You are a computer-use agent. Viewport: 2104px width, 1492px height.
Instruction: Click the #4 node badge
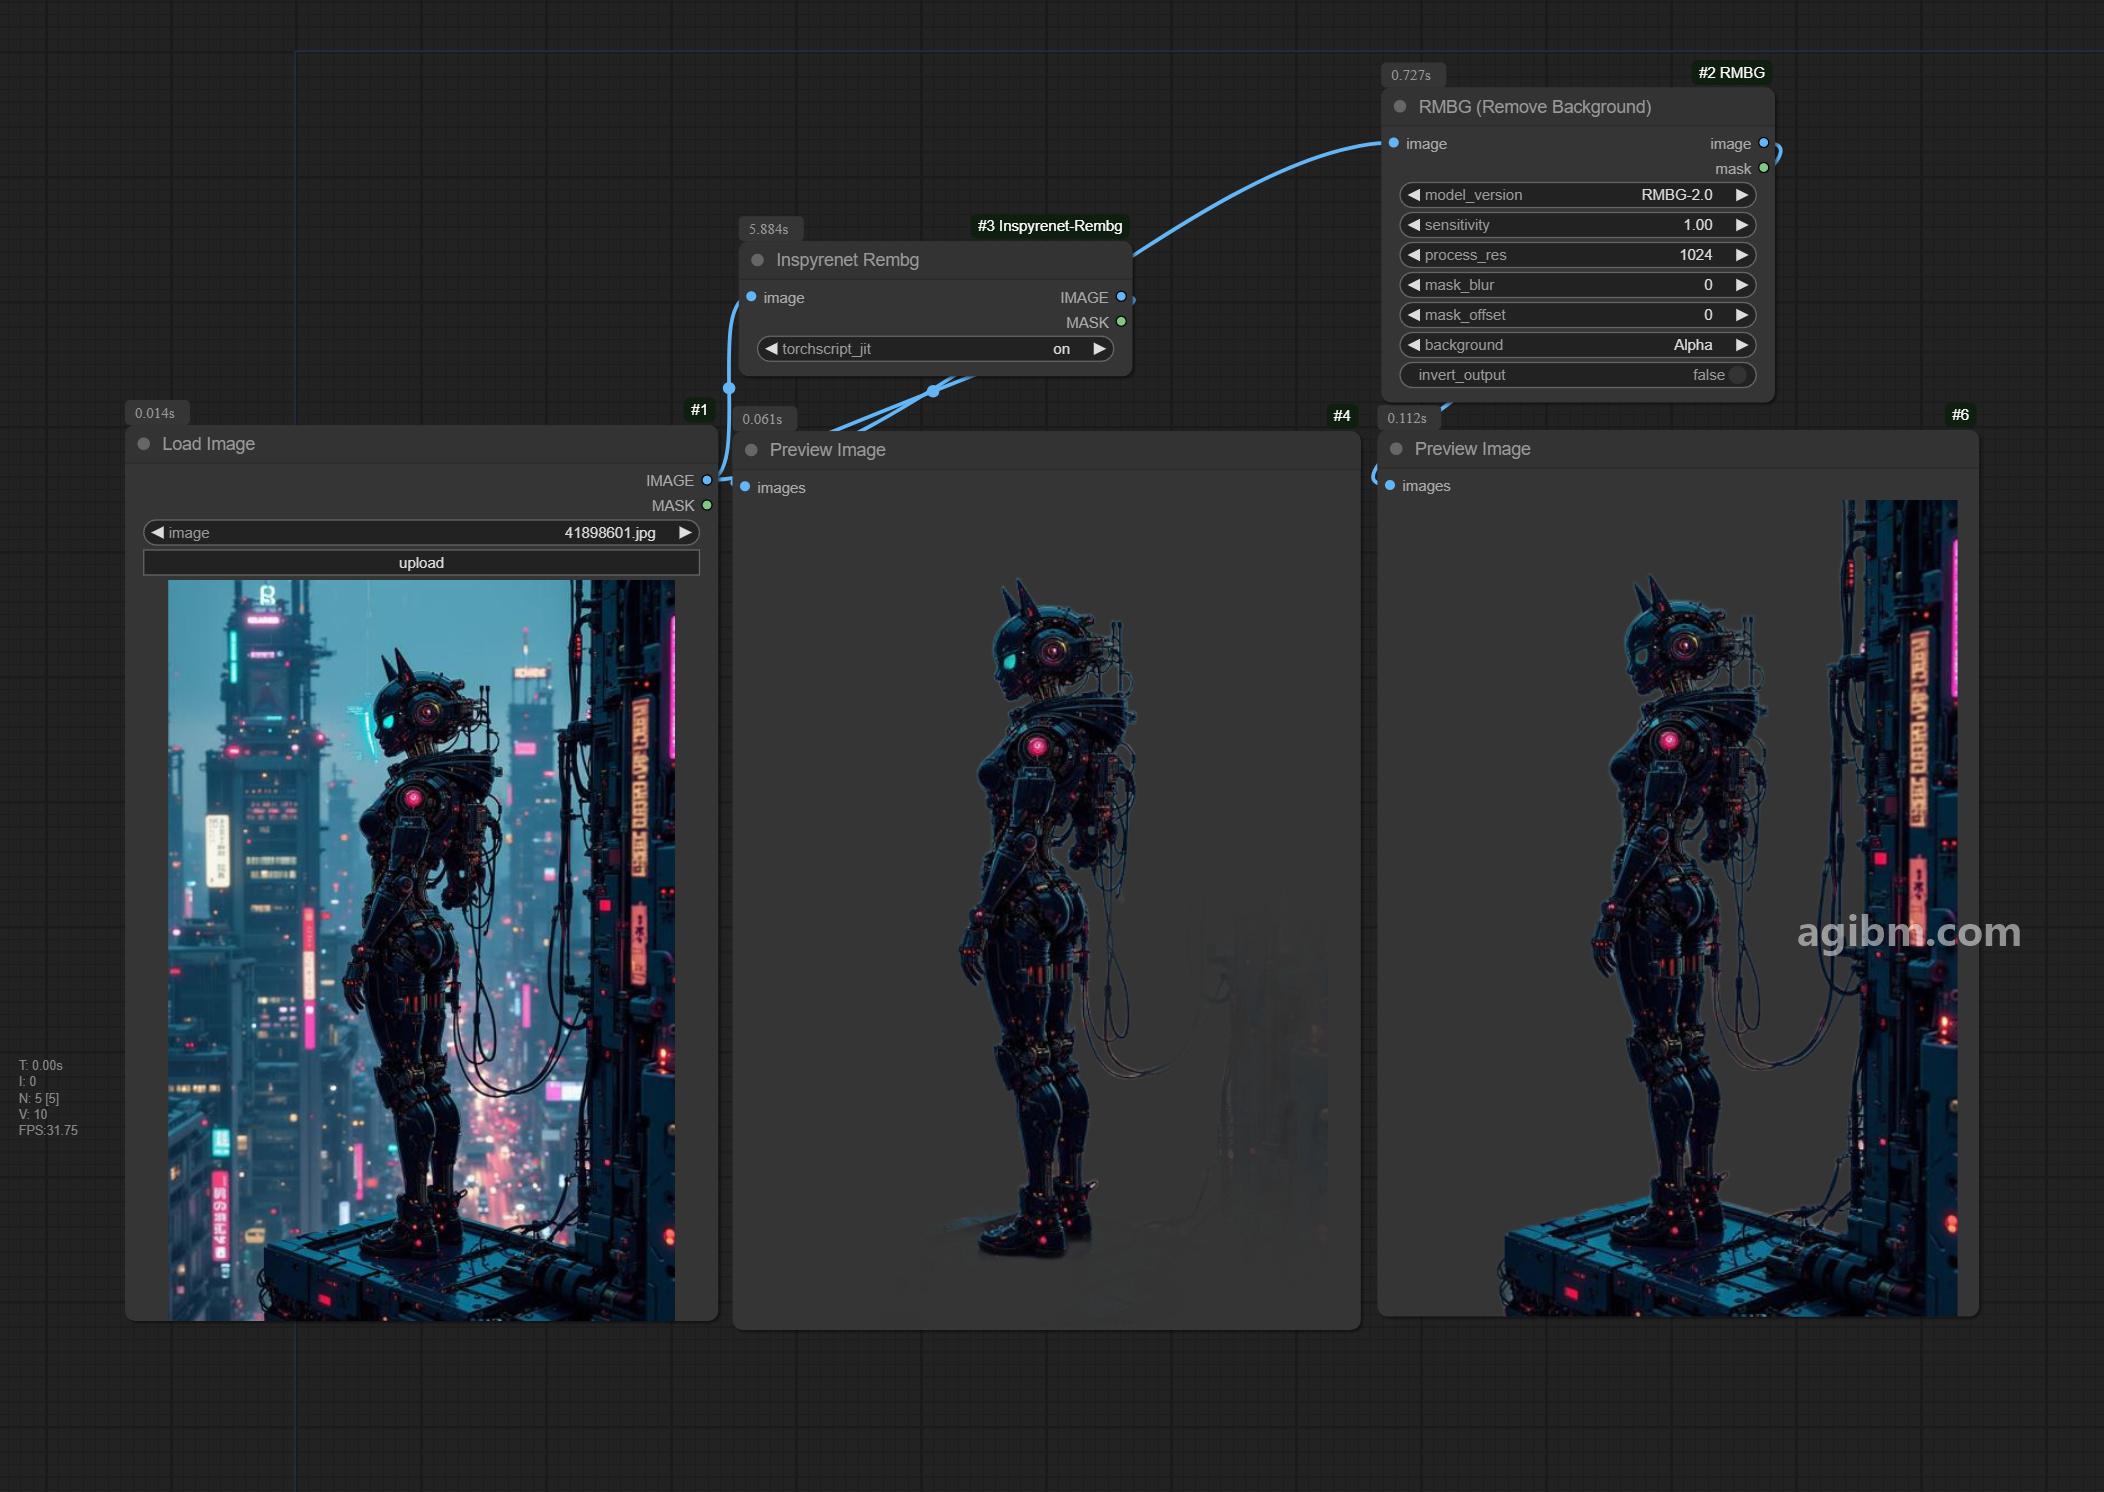[1341, 416]
